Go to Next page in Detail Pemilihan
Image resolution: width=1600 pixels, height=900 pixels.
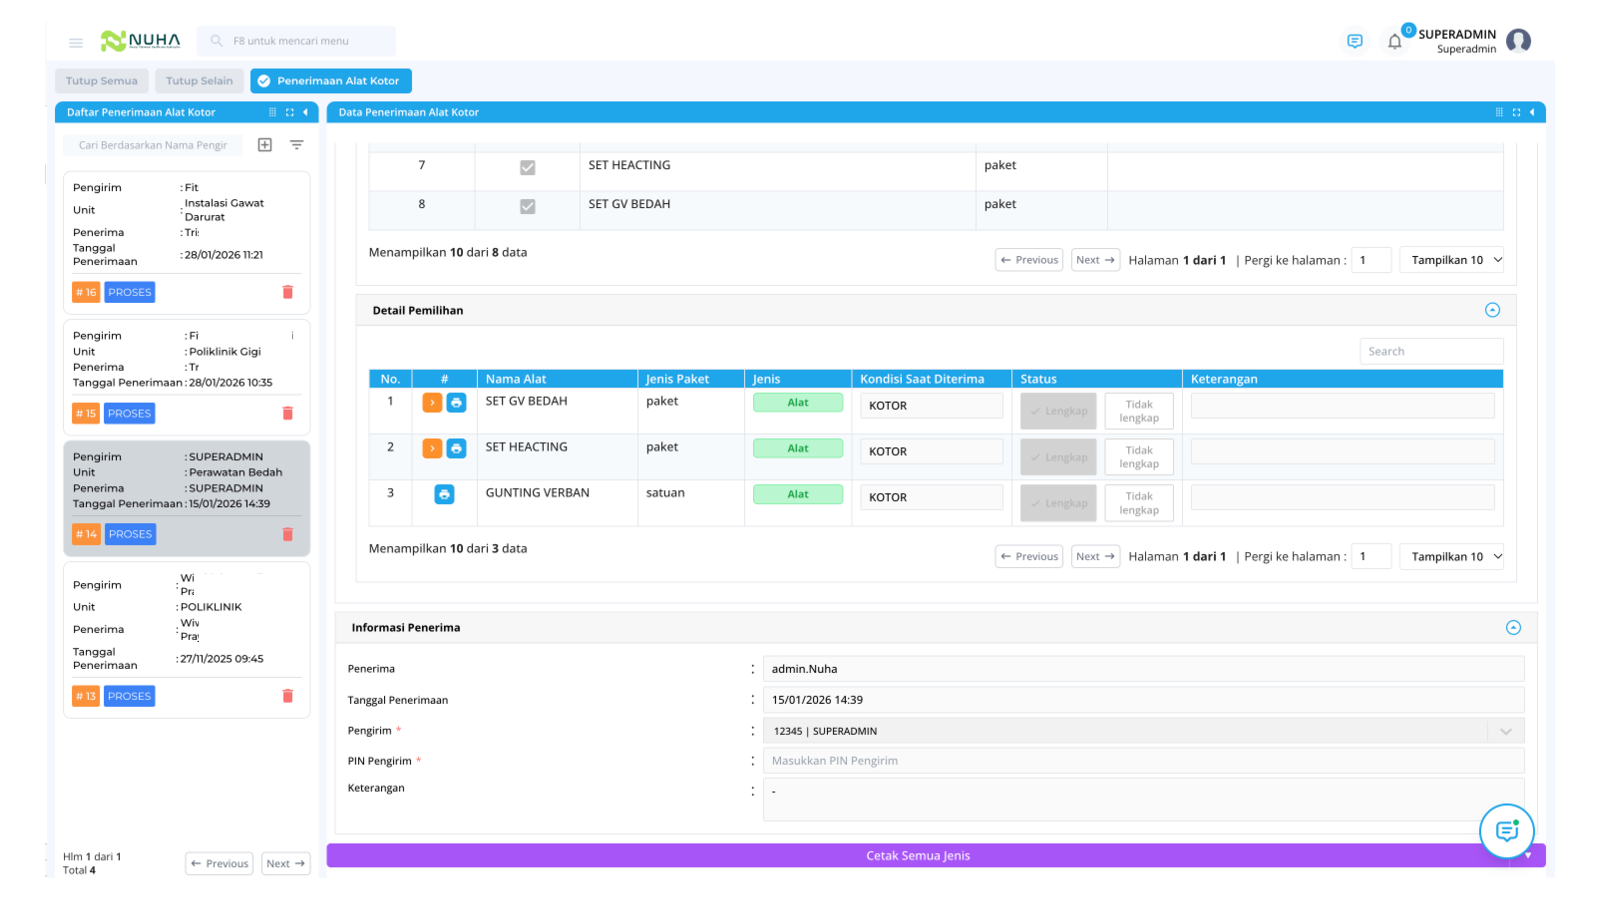pos(1095,557)
